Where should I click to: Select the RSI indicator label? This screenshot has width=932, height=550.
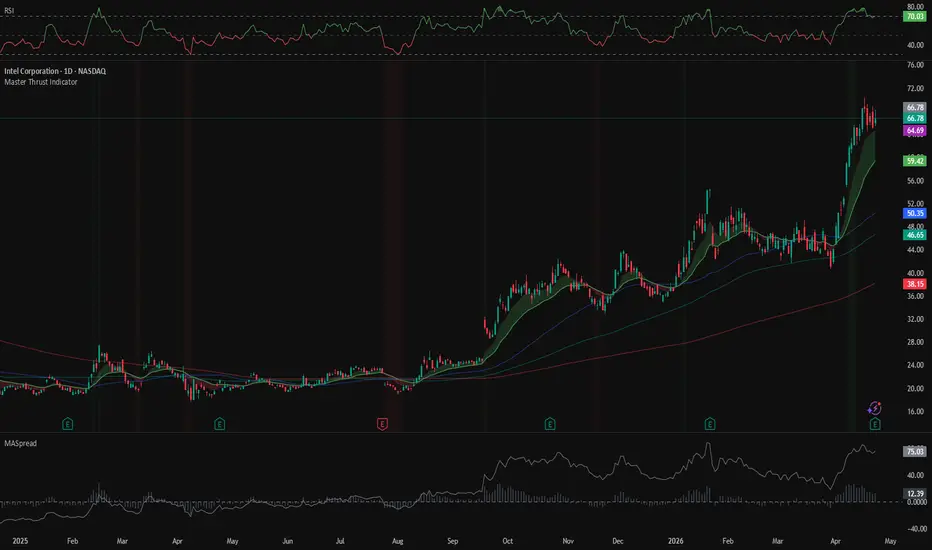pyautogui.click(x=9, y=11)
